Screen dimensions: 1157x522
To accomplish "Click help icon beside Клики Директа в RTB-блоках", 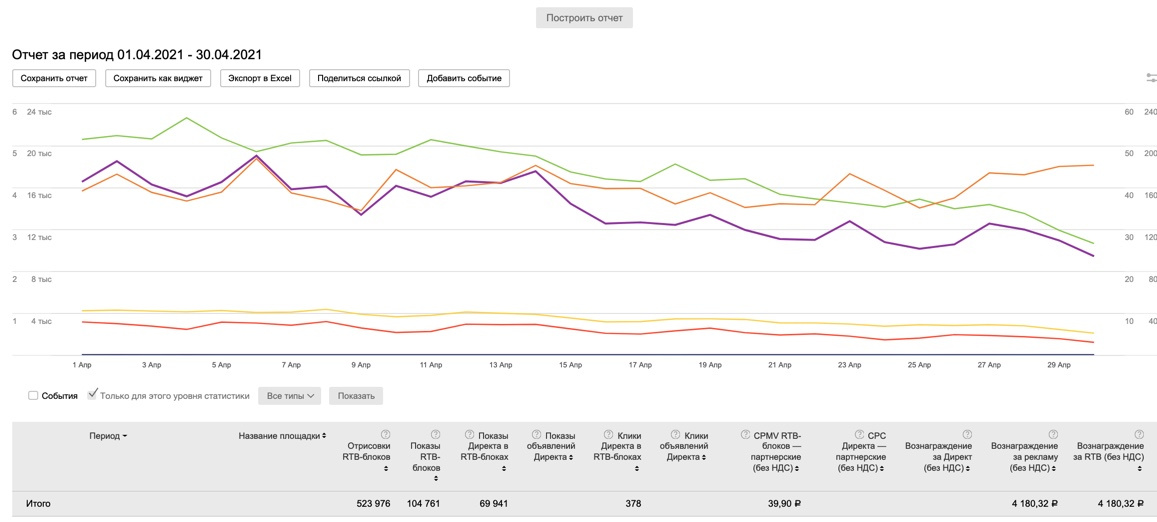I will [606, 435].
